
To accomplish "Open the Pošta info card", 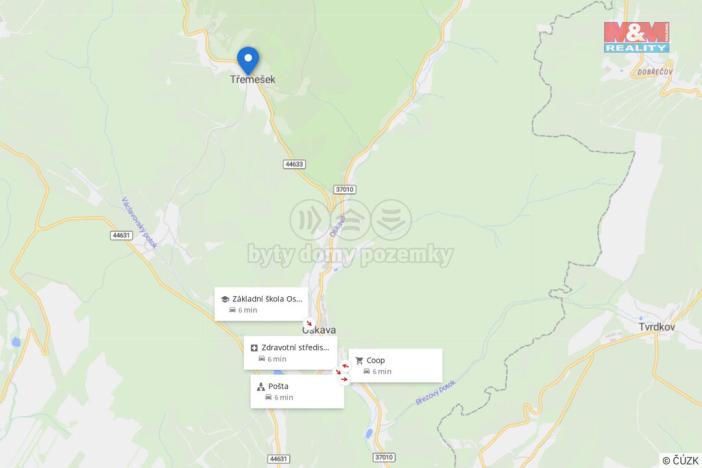I will [297, 391].
